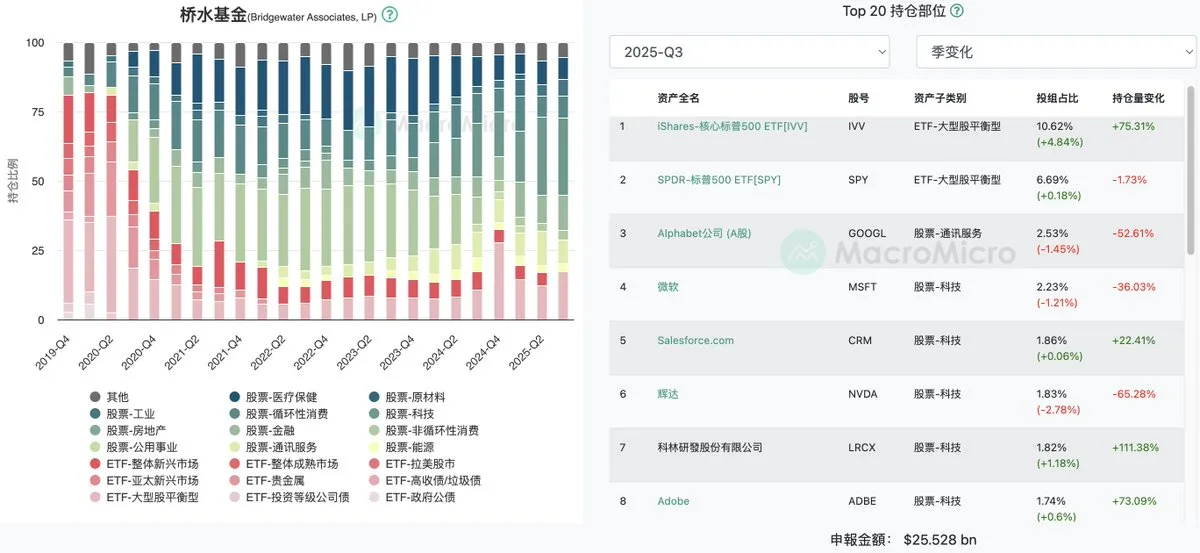Click the help icon next to Top 20 持仓部位
Image resolution: width=1200 pixels, height=553 pixels.
point(957,11)
